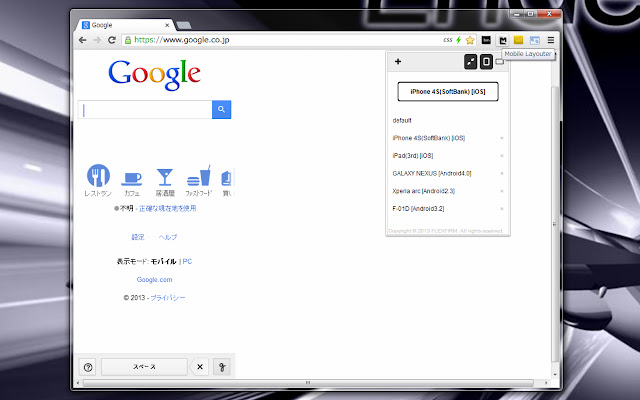Viewport: 640px width, 400px height.
Task: Choose iPad(3rd) [iOS] device
Action: click(413, 156)
